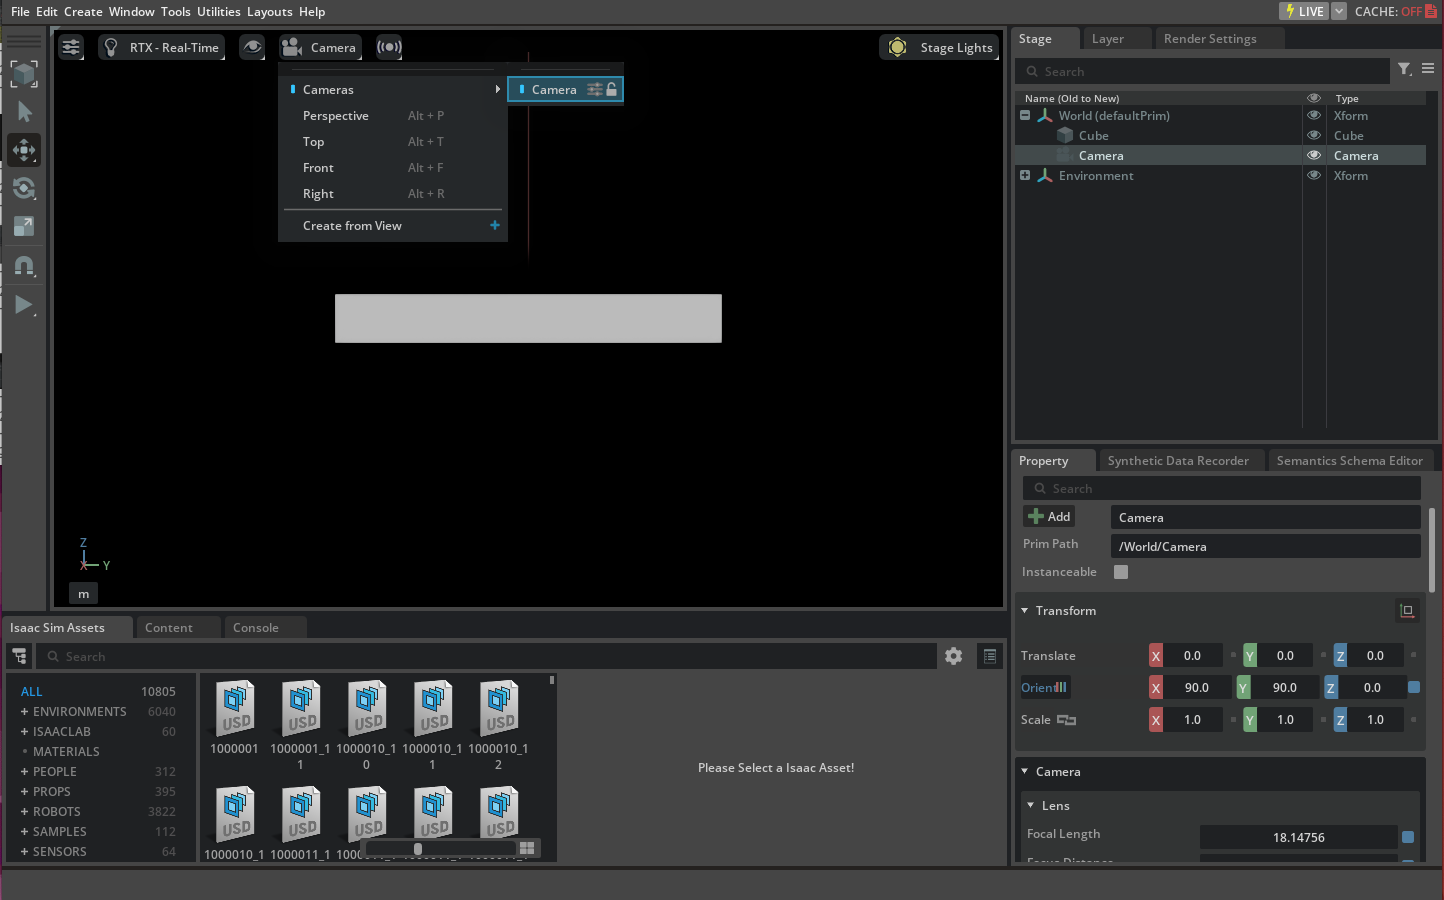This screenshot has height=900, width=1444.
Task: Open the RTX - Real-Time renderer dropdown
Action: tap(161, 47)
